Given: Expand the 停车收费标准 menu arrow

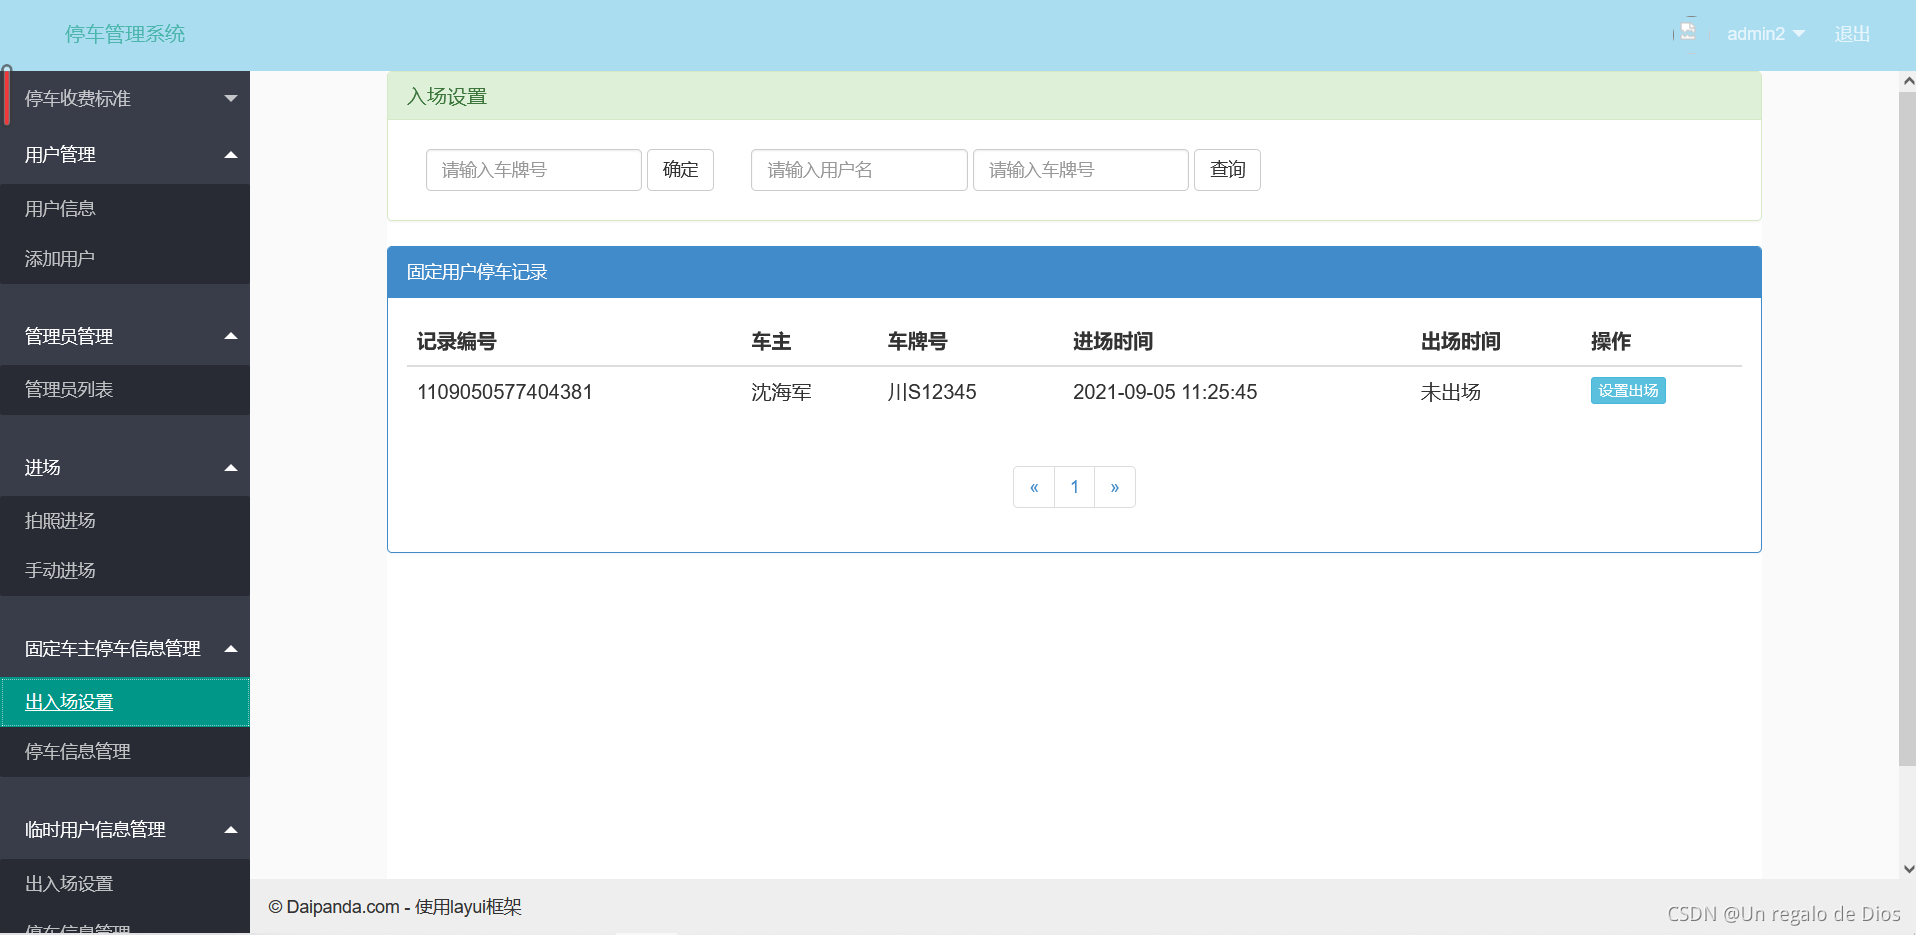Looking at the screenshot, I should click(231, 98).
